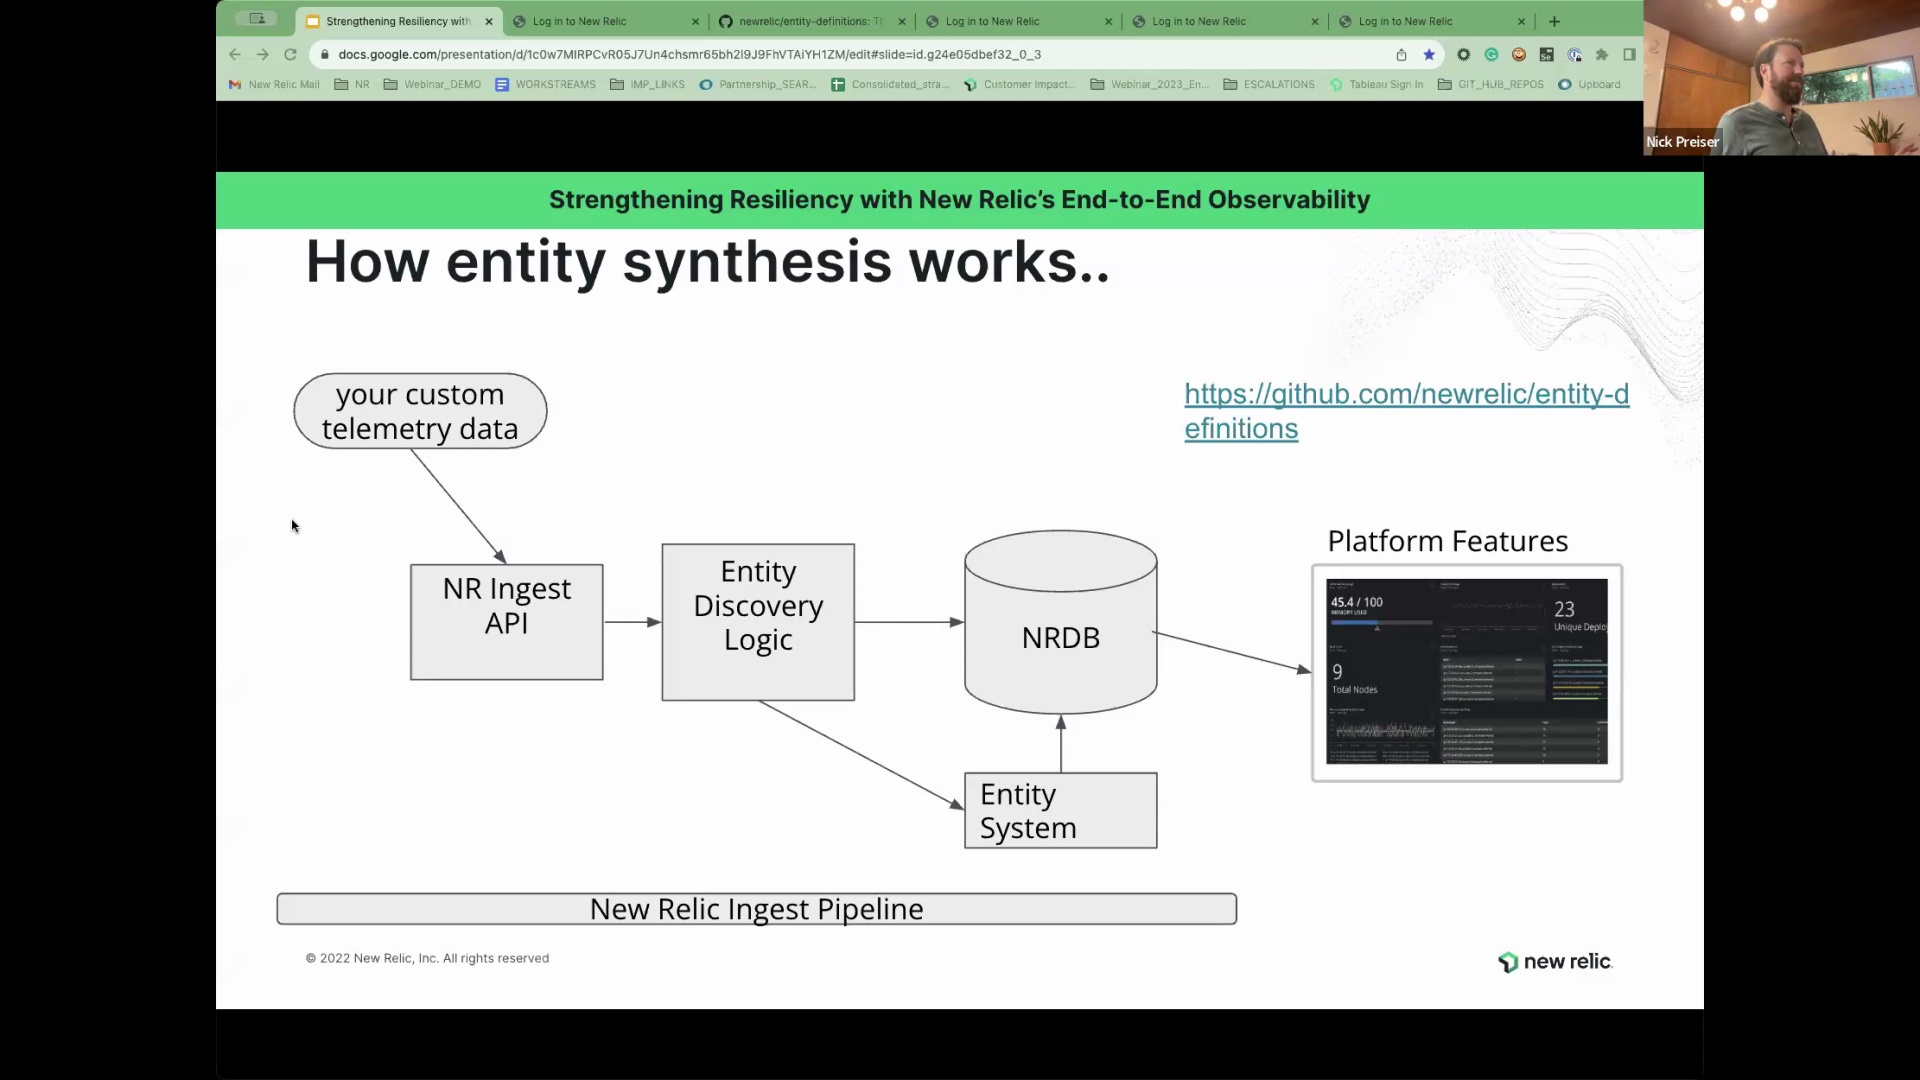Click the Platform Features dashboard thumbnail

coord(1467,672)
